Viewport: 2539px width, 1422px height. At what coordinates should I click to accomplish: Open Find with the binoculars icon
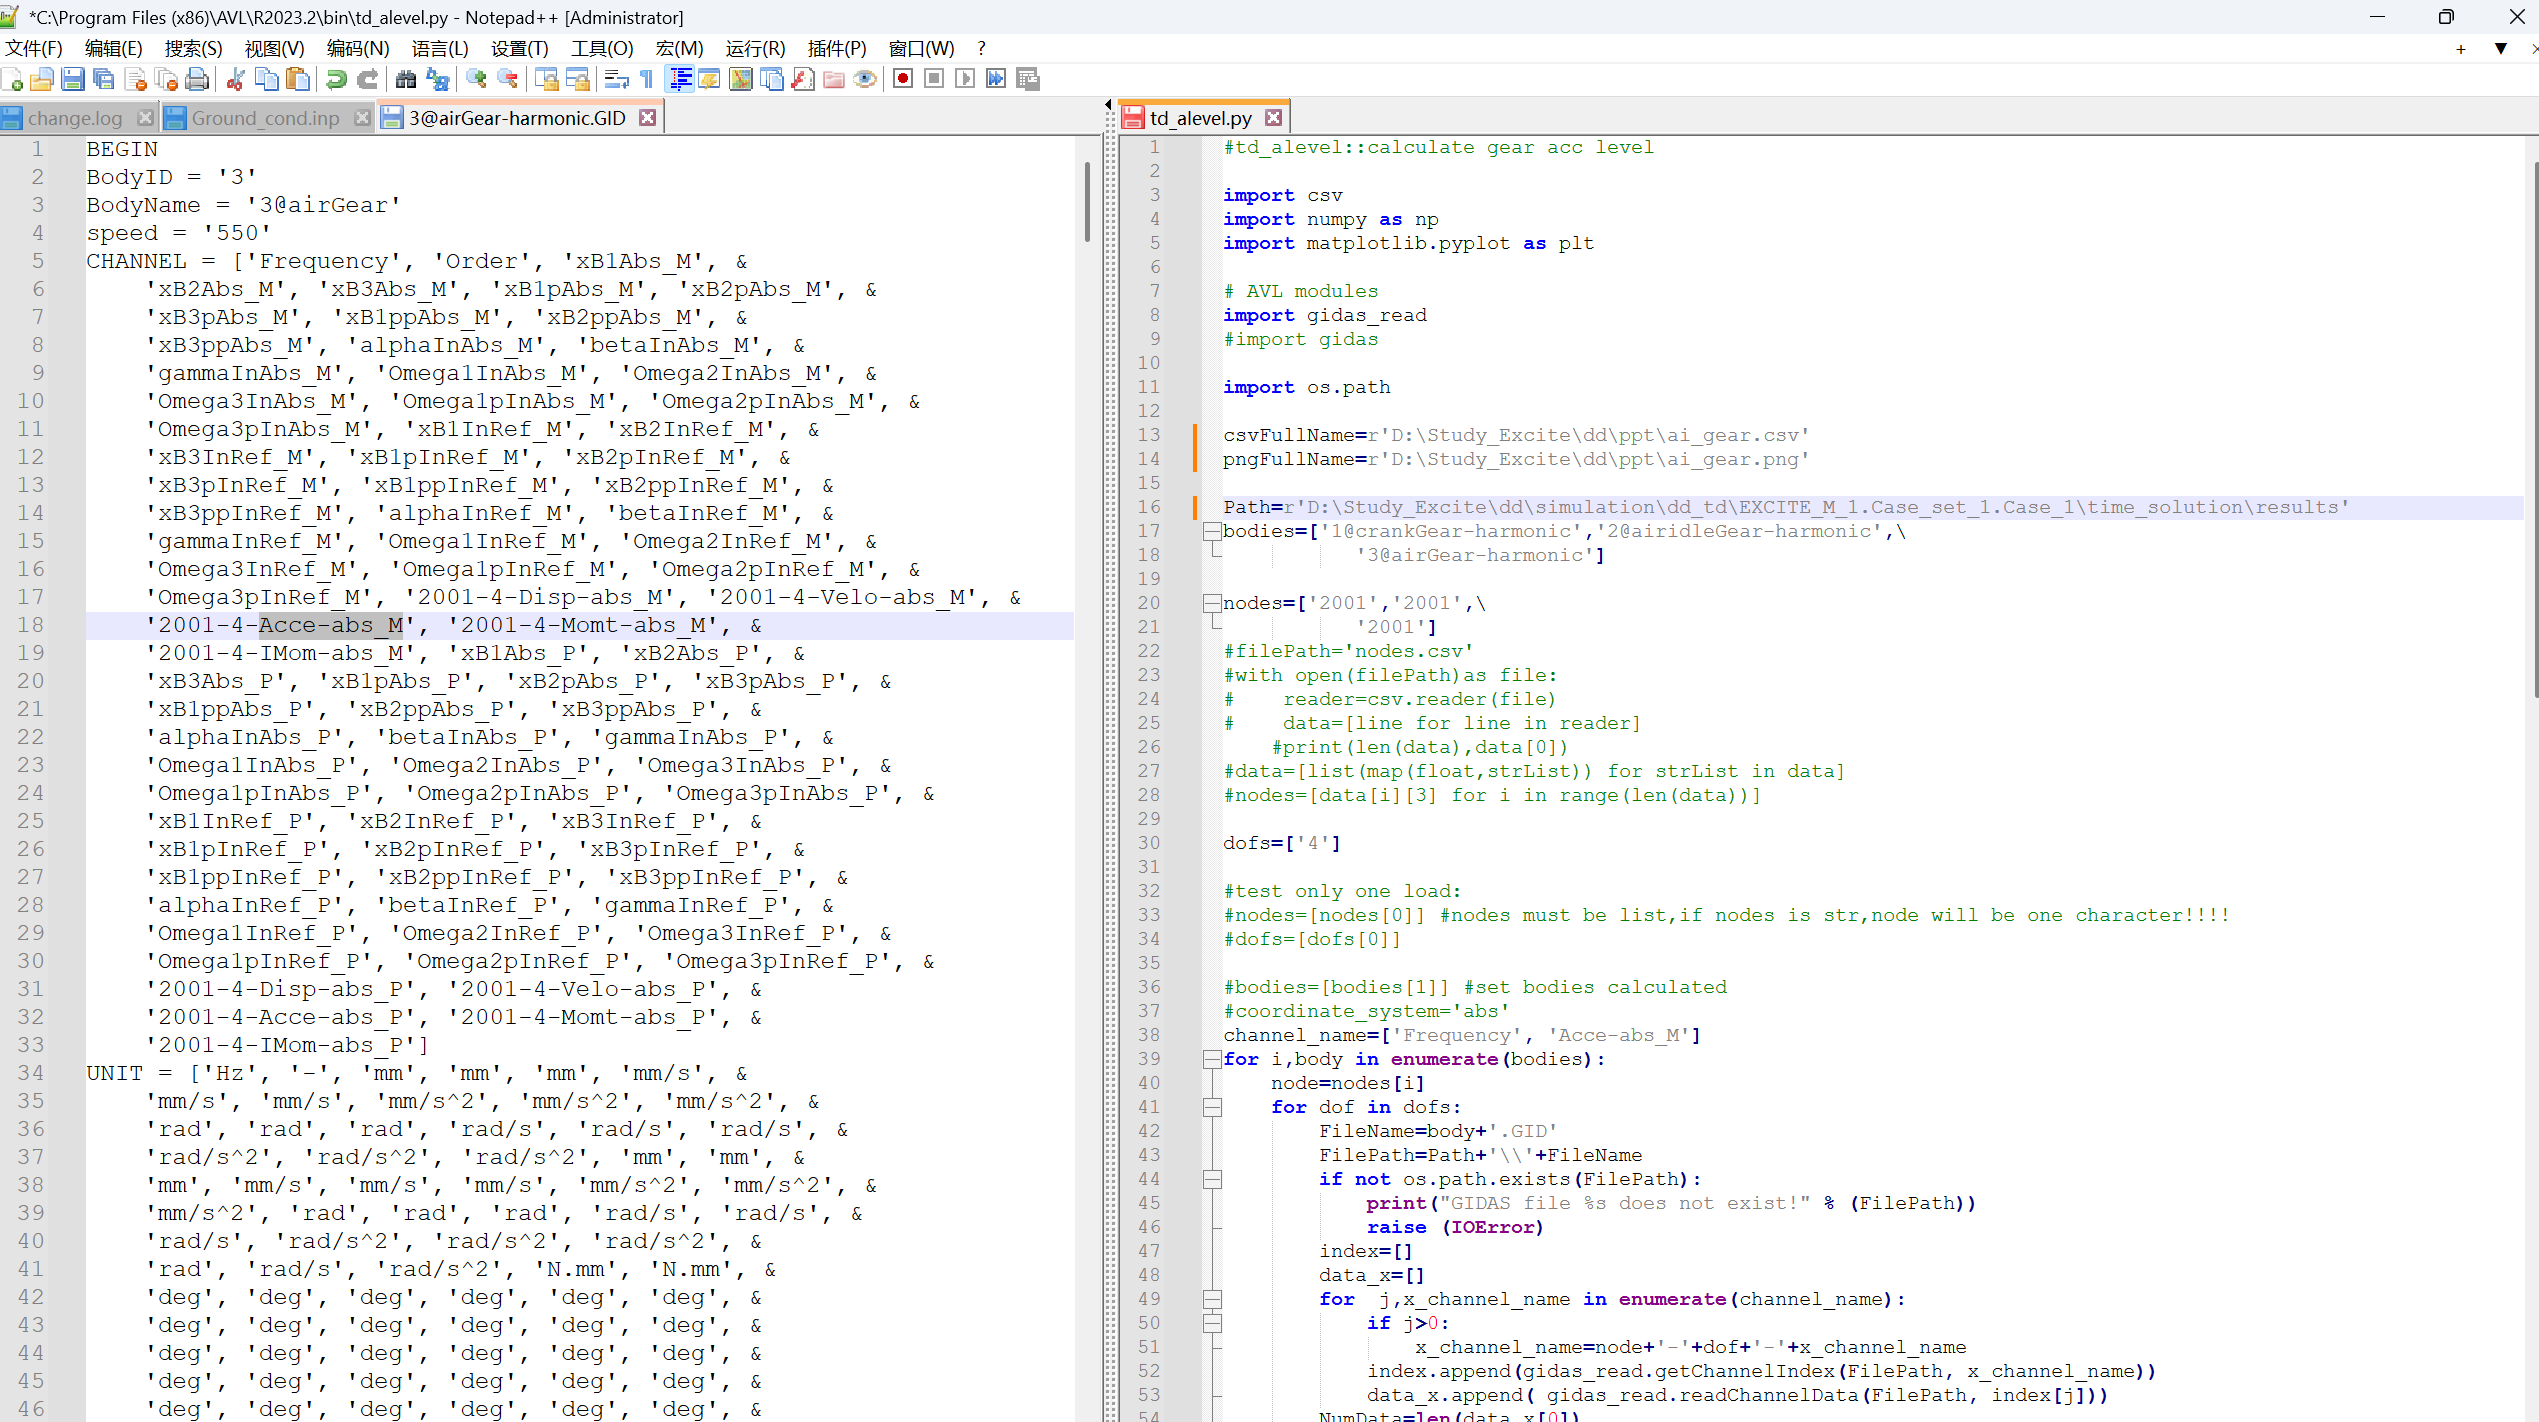tap(406, 79)
